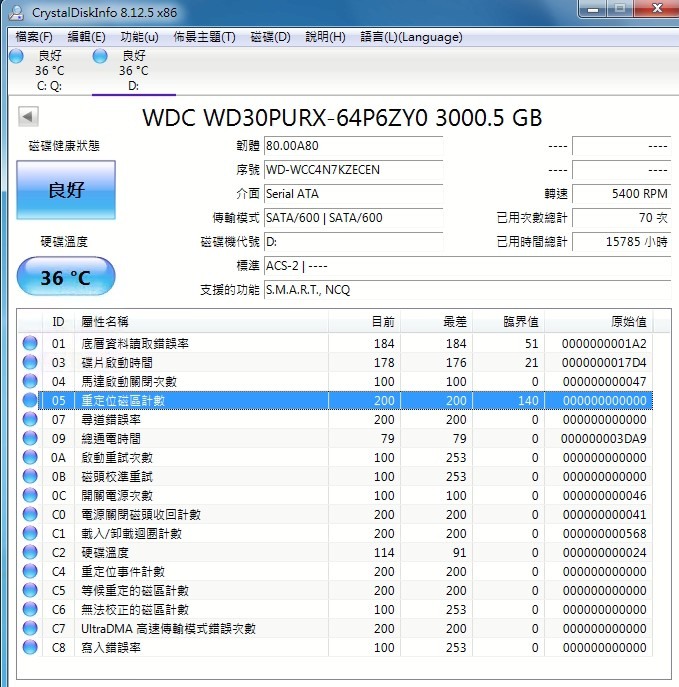Image resolution: width=679 pixels, height=687 pixels.
Task: Click raw value 000000000568
Action: coord(605,534)
